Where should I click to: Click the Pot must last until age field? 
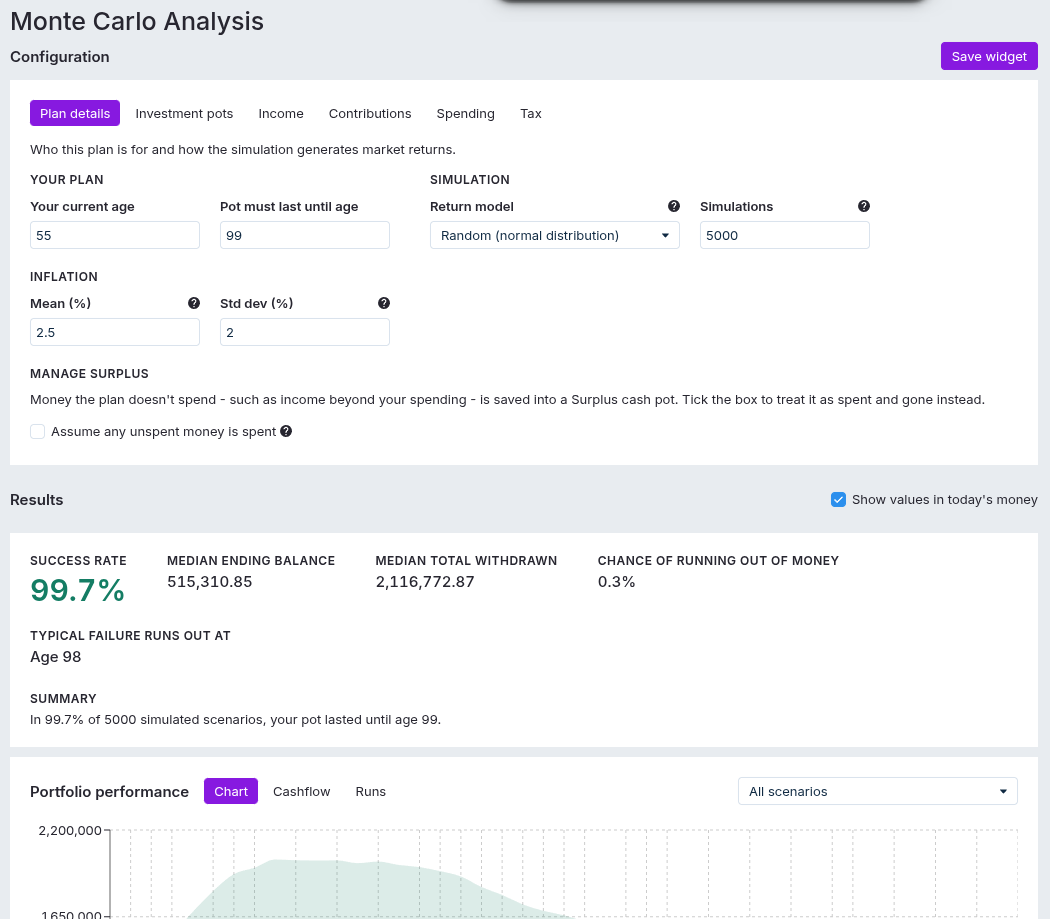coord(305,235)
